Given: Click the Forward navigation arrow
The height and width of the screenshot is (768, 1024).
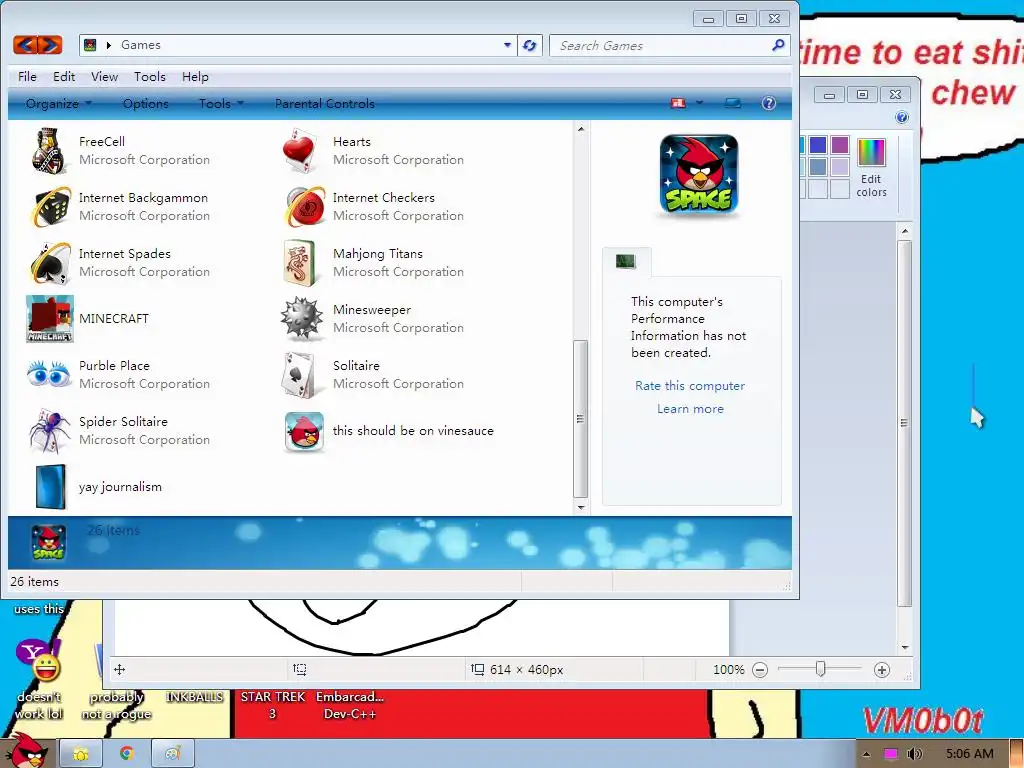Looking at the screenshot, I should pyautogui.click(x=50, y=44).
